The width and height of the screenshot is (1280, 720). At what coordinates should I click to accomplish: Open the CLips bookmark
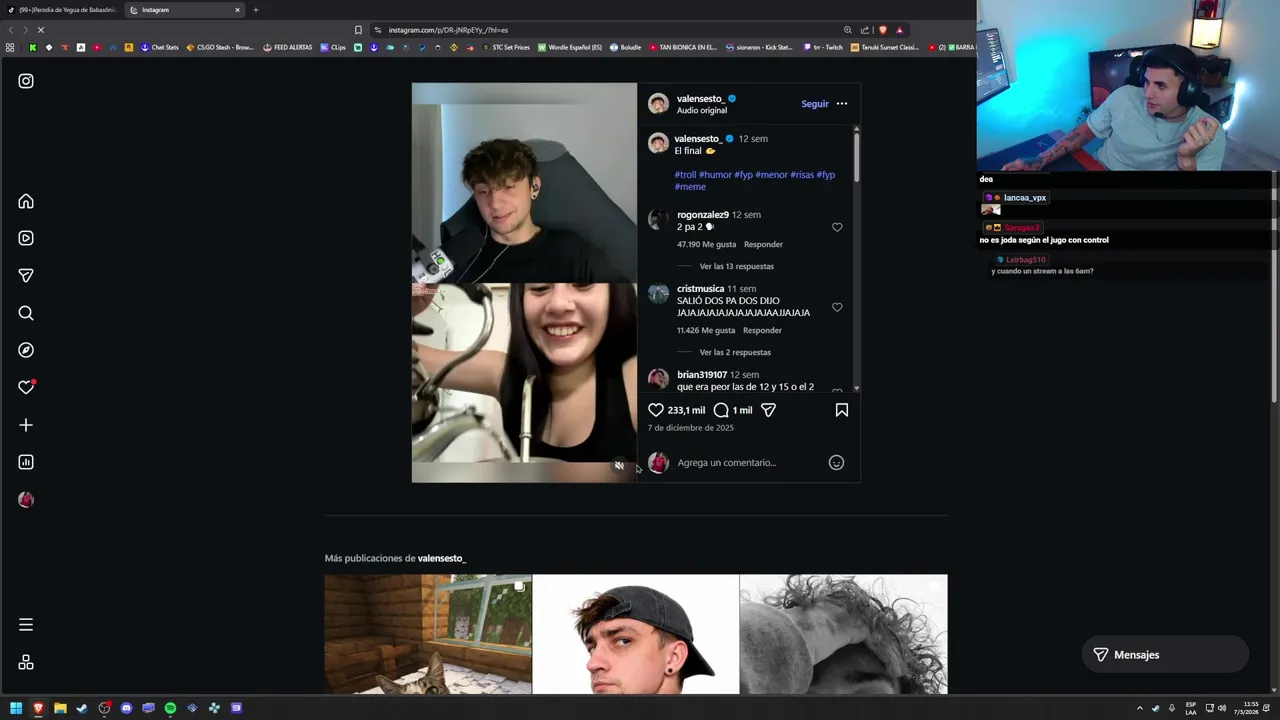point(333,47)
